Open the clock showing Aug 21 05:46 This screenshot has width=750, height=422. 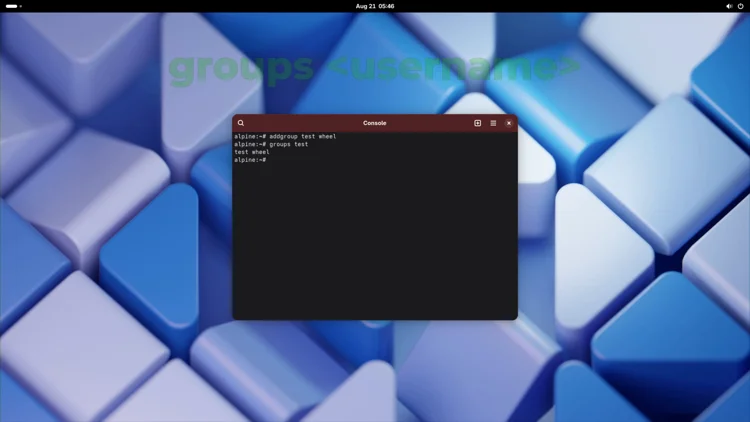pyautogui.click(x=375, y=6)
